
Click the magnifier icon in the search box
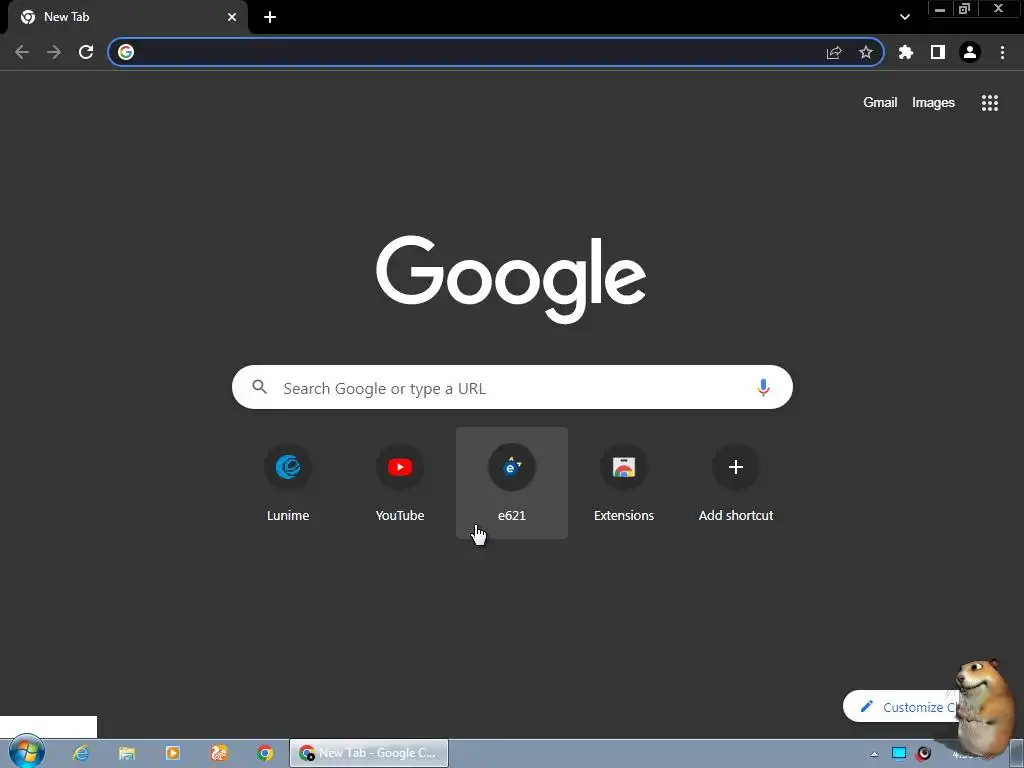[x=260, y=387]
